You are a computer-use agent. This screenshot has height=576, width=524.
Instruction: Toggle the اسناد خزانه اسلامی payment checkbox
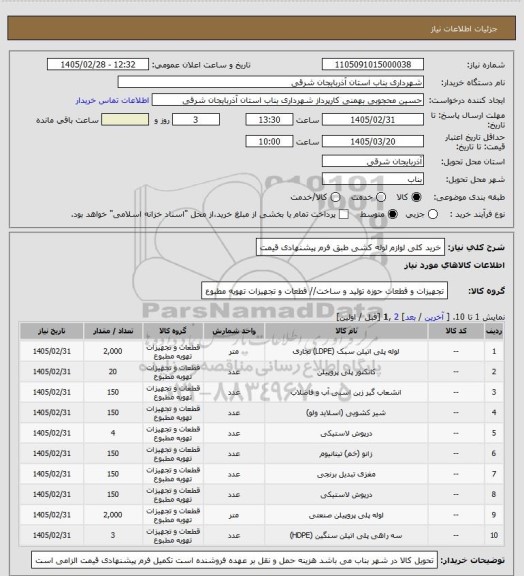pyautogui.click(x=344, y=214)
